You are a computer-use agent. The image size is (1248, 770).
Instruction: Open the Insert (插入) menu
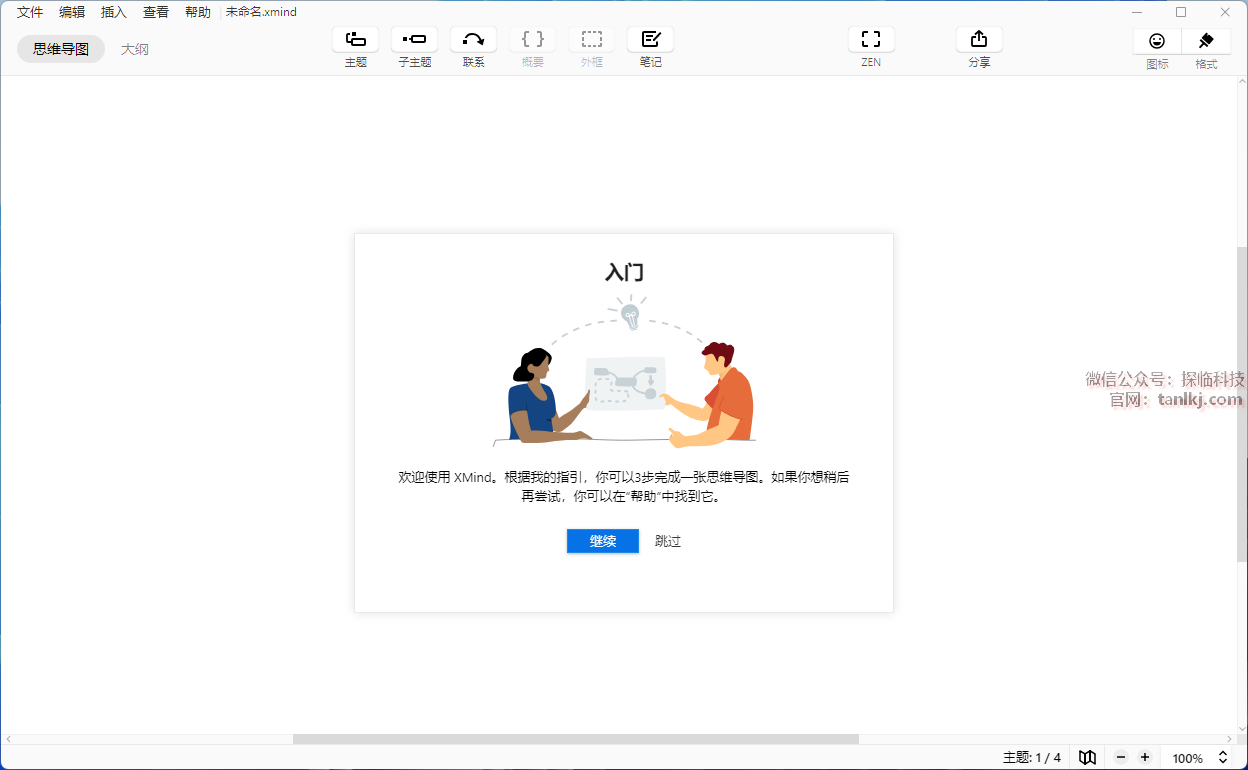(114, 12)
